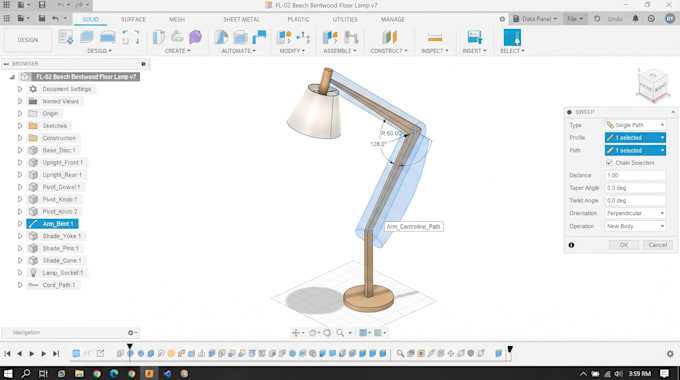
Task: Click the purple Create Form icon
Action: coord(195,37)
